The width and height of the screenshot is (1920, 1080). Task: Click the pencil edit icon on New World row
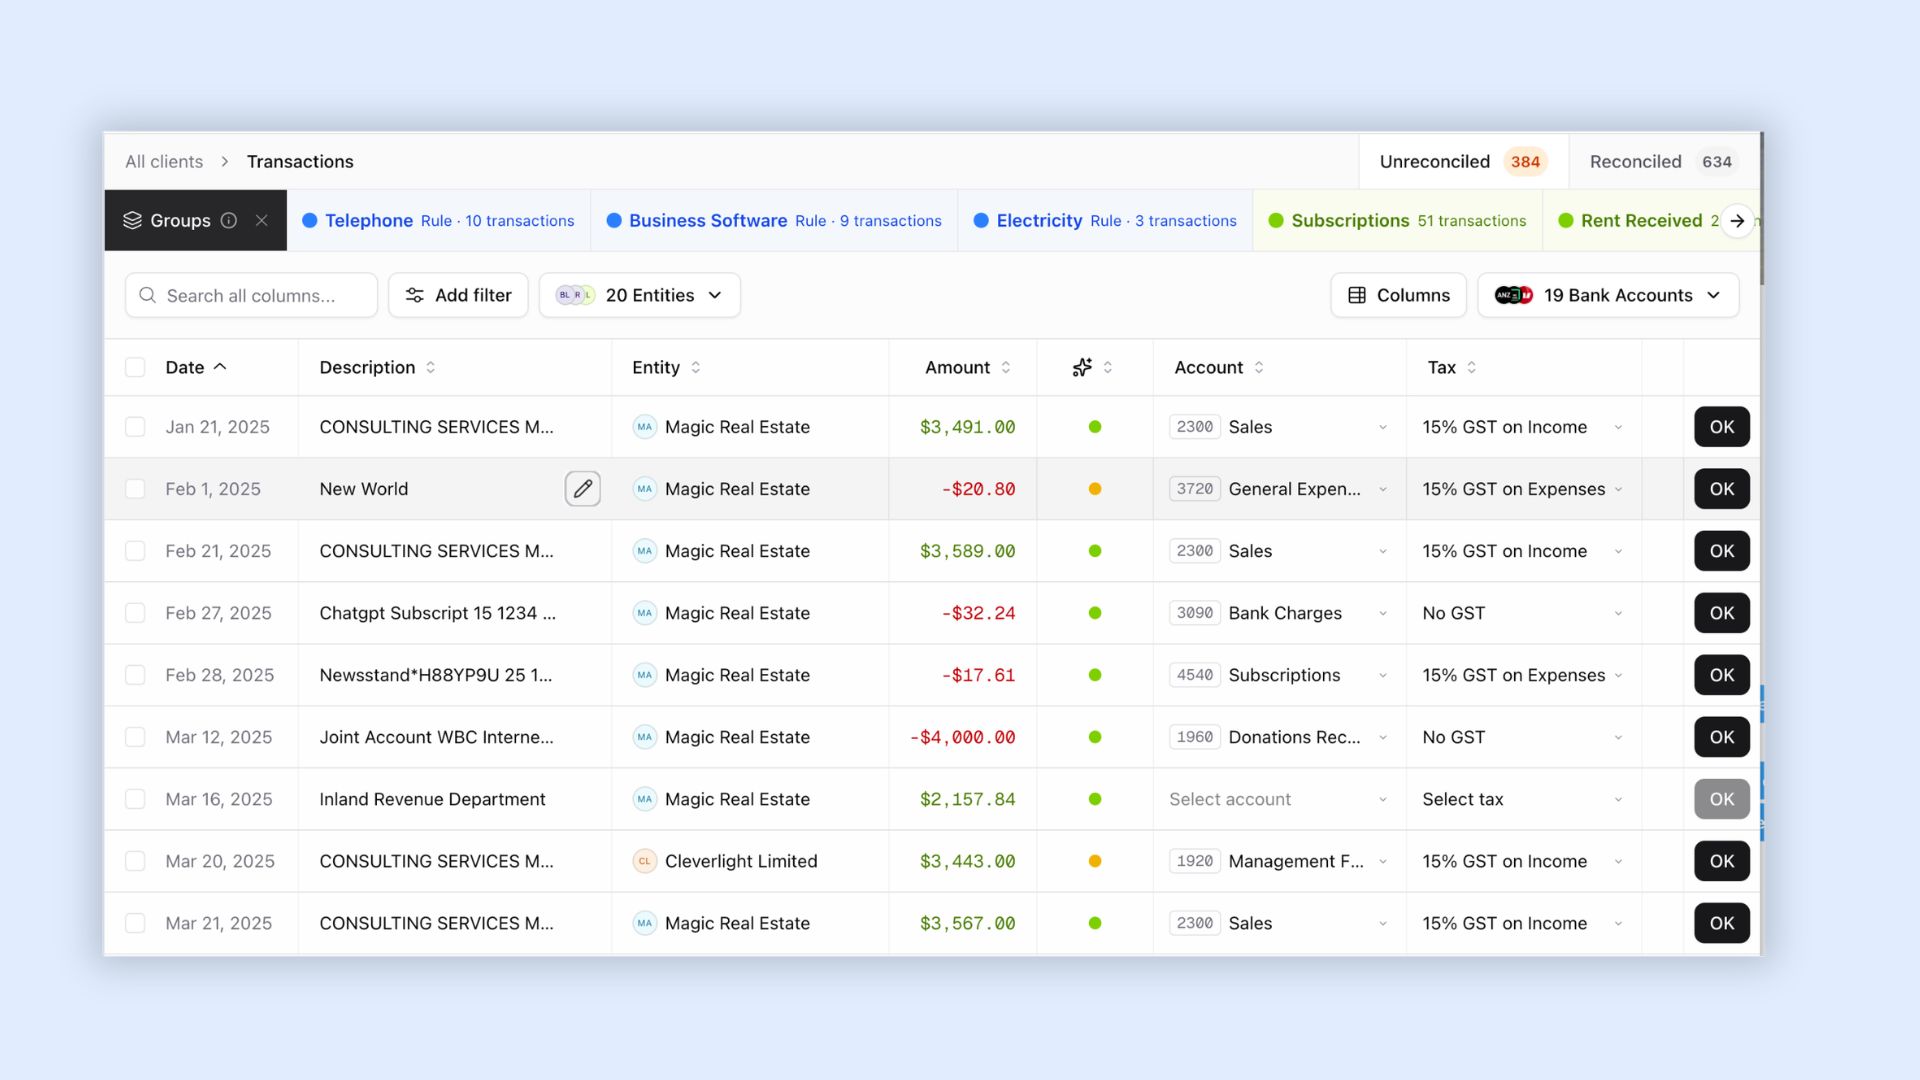[582, 489]
